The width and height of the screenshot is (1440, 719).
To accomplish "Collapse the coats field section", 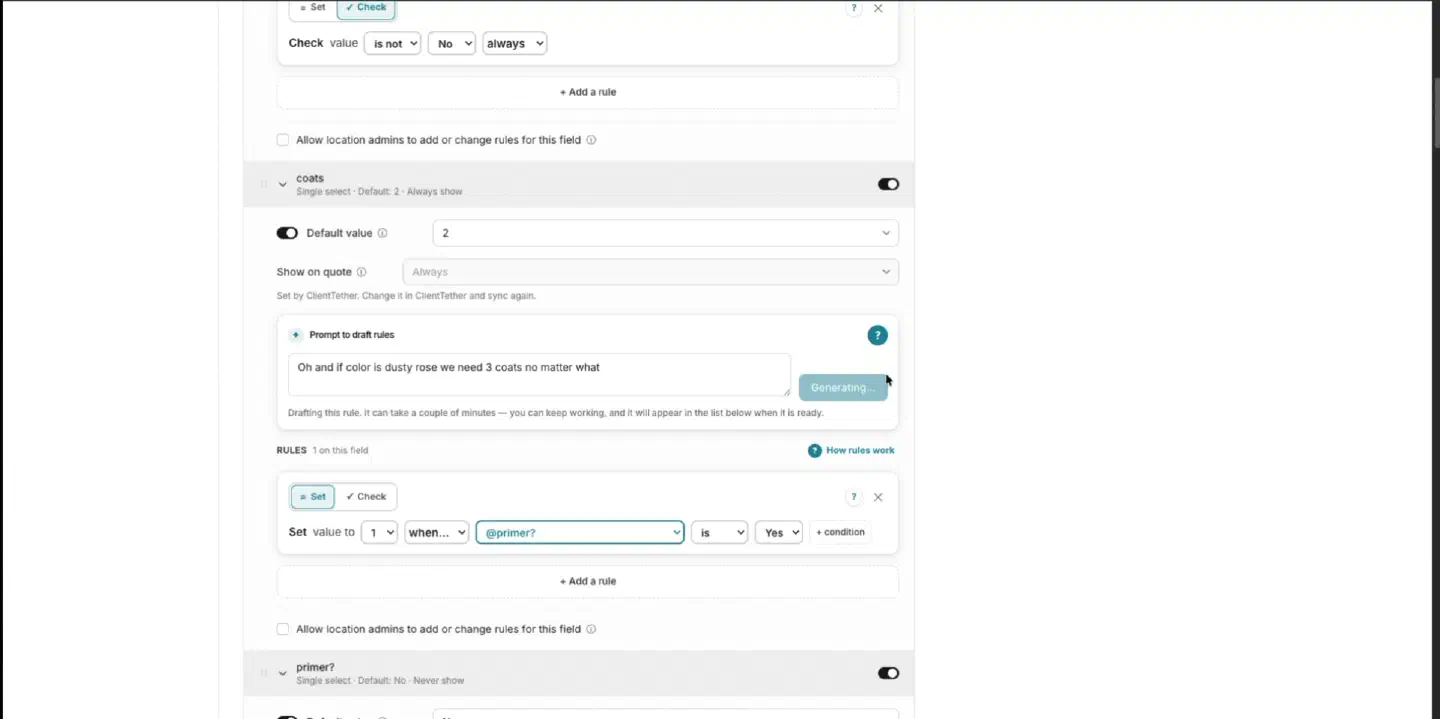I will [x=283, y=184].
